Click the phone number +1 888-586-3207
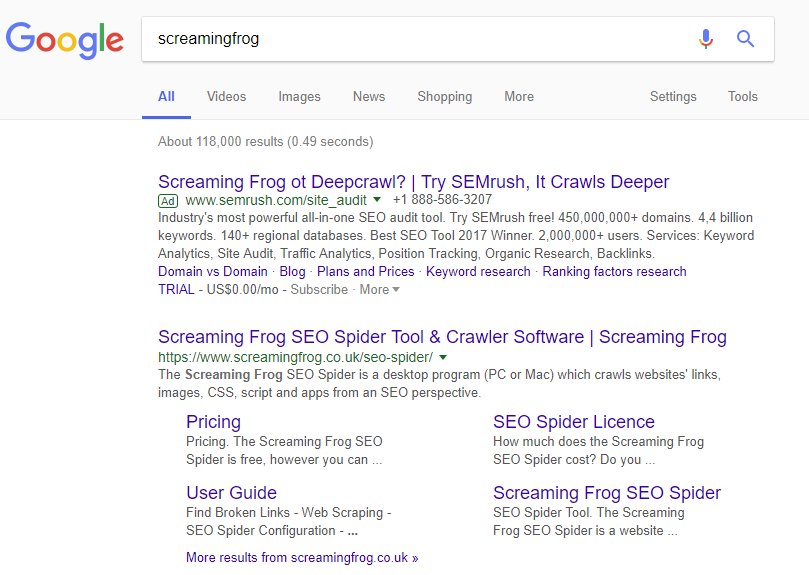809x575 pixels. pyautogui.click(x=442, y=199)
